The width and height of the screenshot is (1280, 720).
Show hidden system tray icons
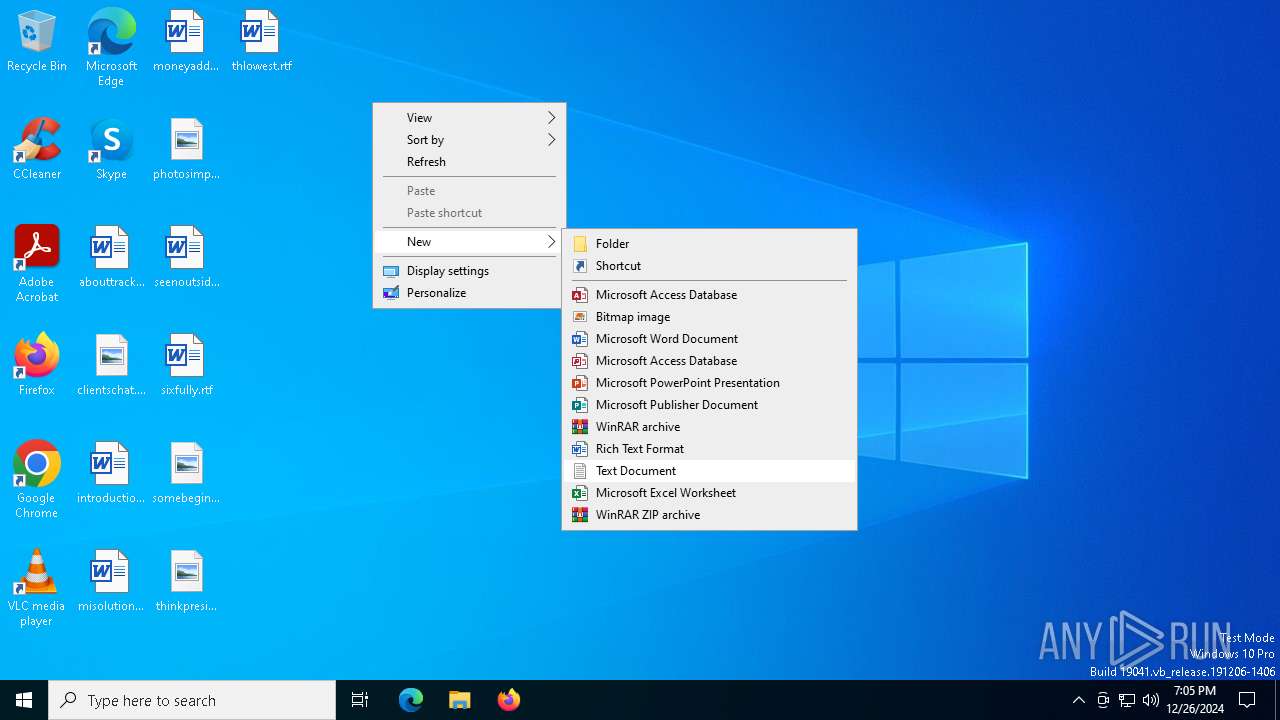click(1078, 700)
